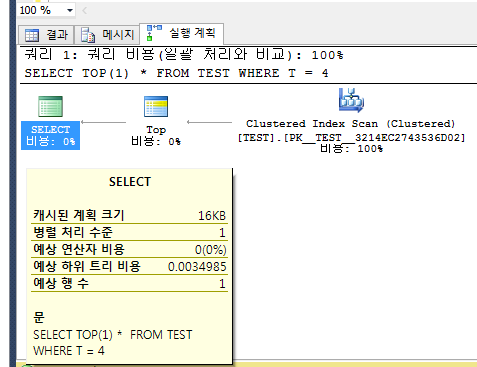
Task: Click the 병렬 처리 수준 row
Action: pyautogui.click(x=129, y=232)
